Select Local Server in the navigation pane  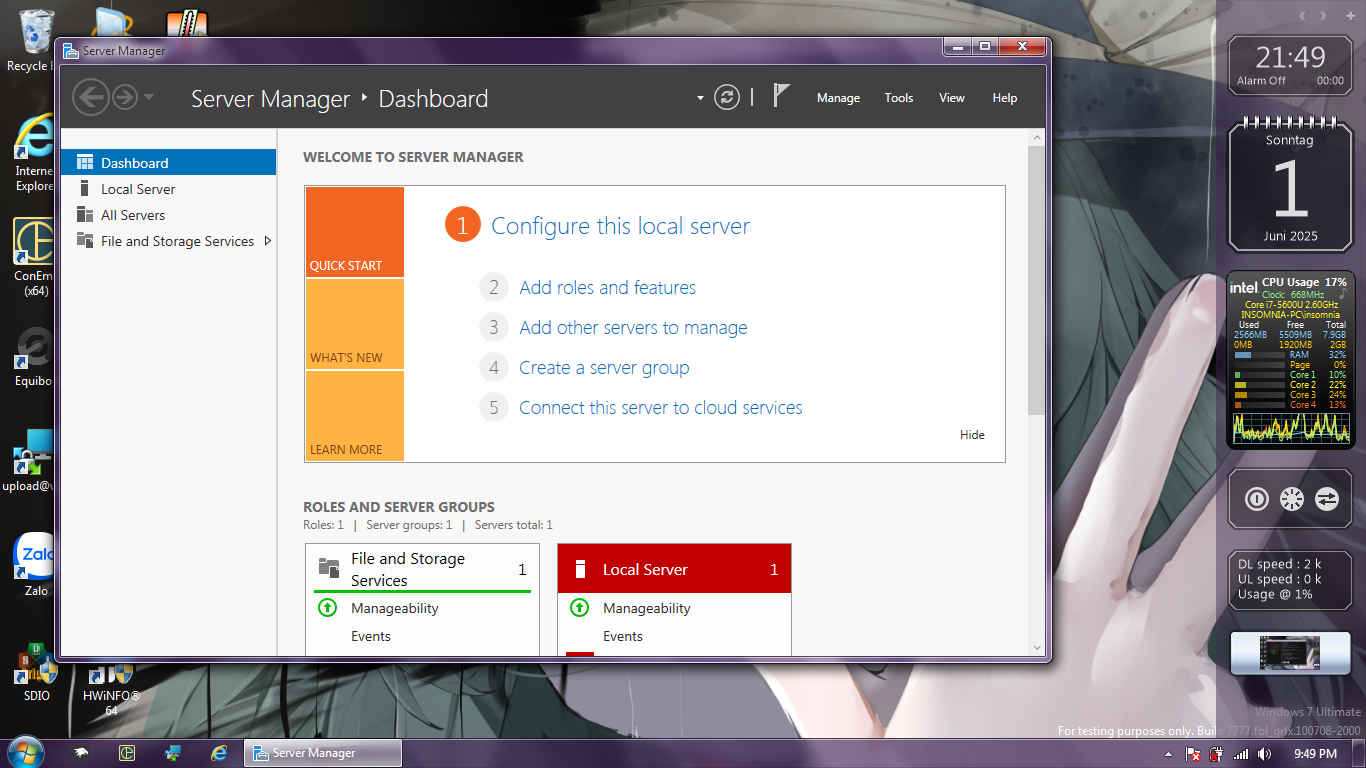[168, 188]
